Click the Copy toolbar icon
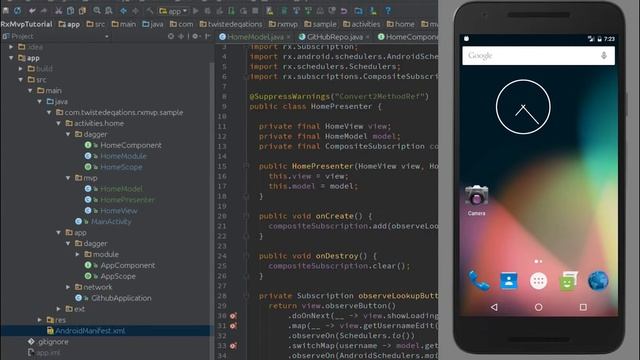The image size is (640, 360). coord(70,11)
